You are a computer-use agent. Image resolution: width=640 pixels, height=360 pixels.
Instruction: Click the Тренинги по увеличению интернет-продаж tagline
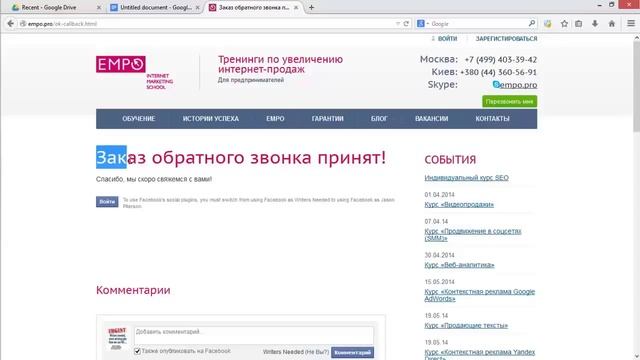tap(280, 64)
